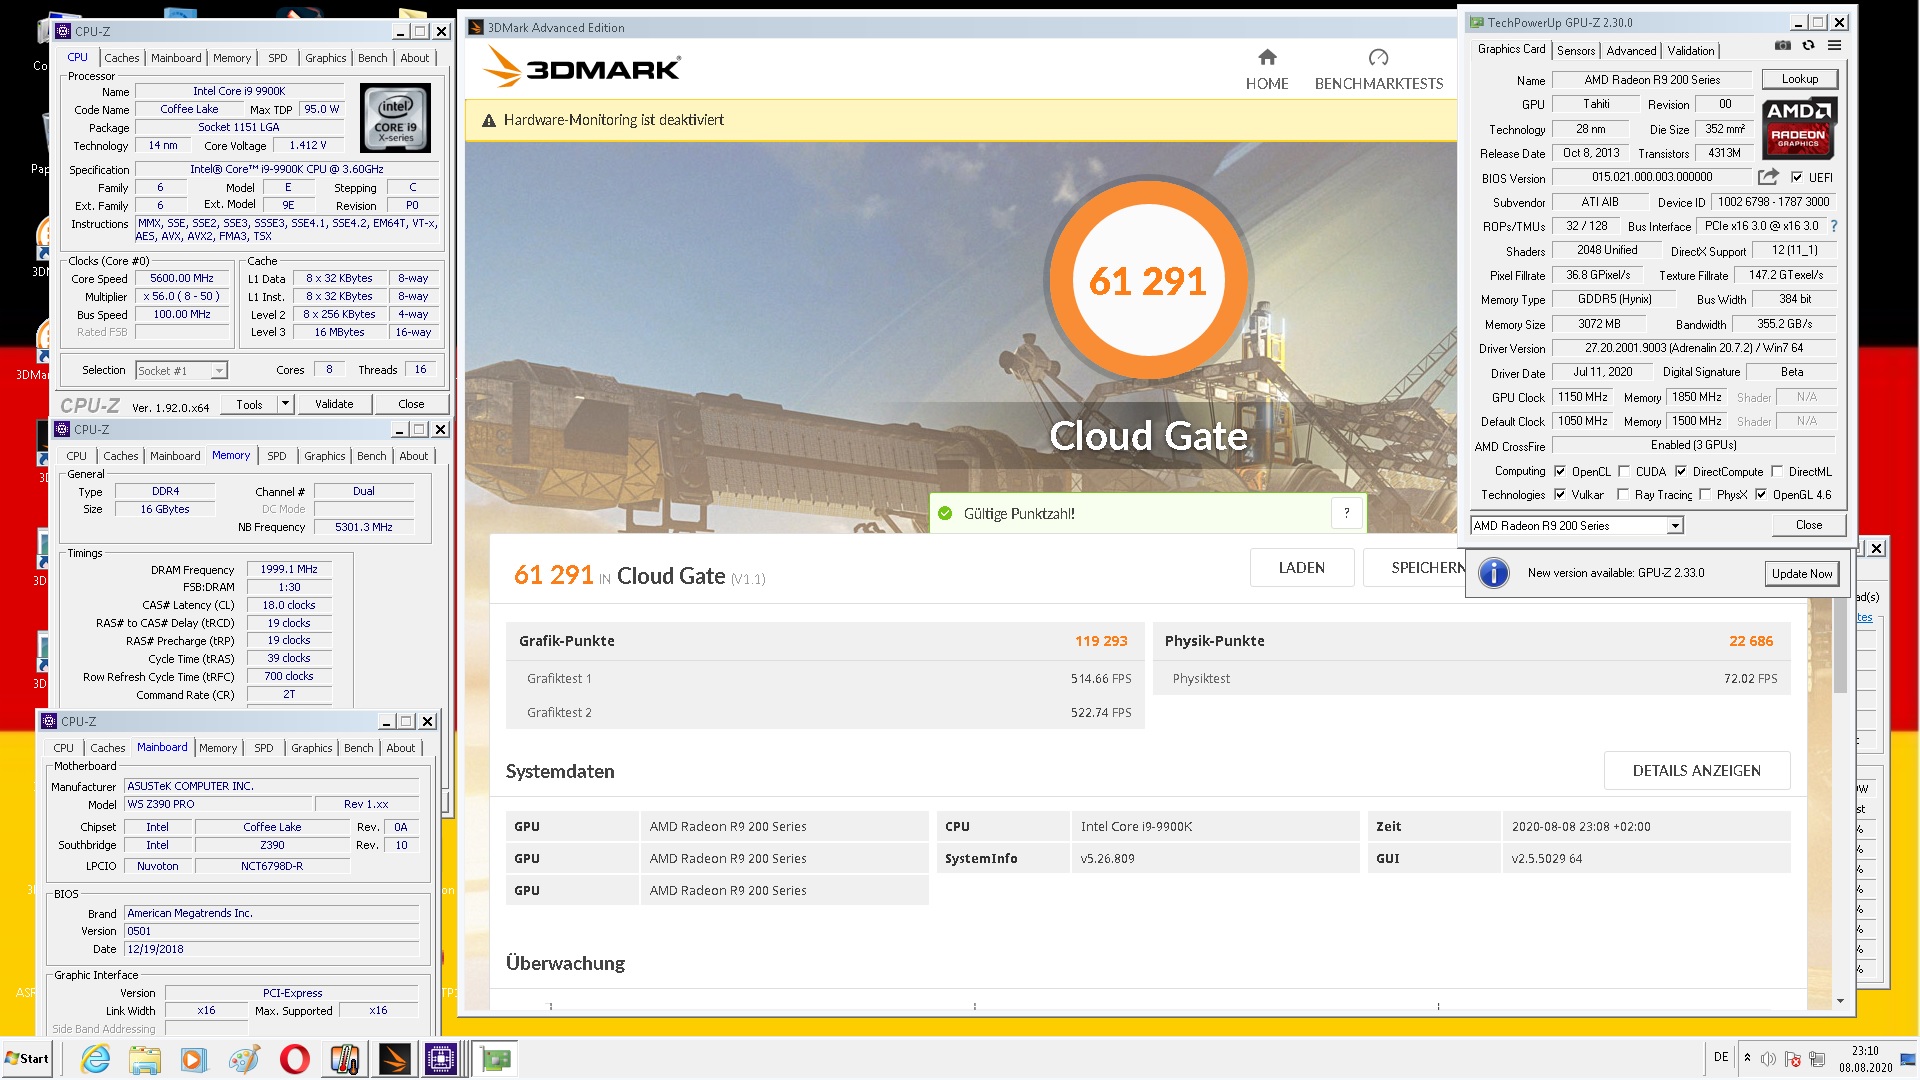Toggle the Ray Tracing checkbox
The height and width of the screenshot is (1080, 1920).
[x=1623, y=494]
